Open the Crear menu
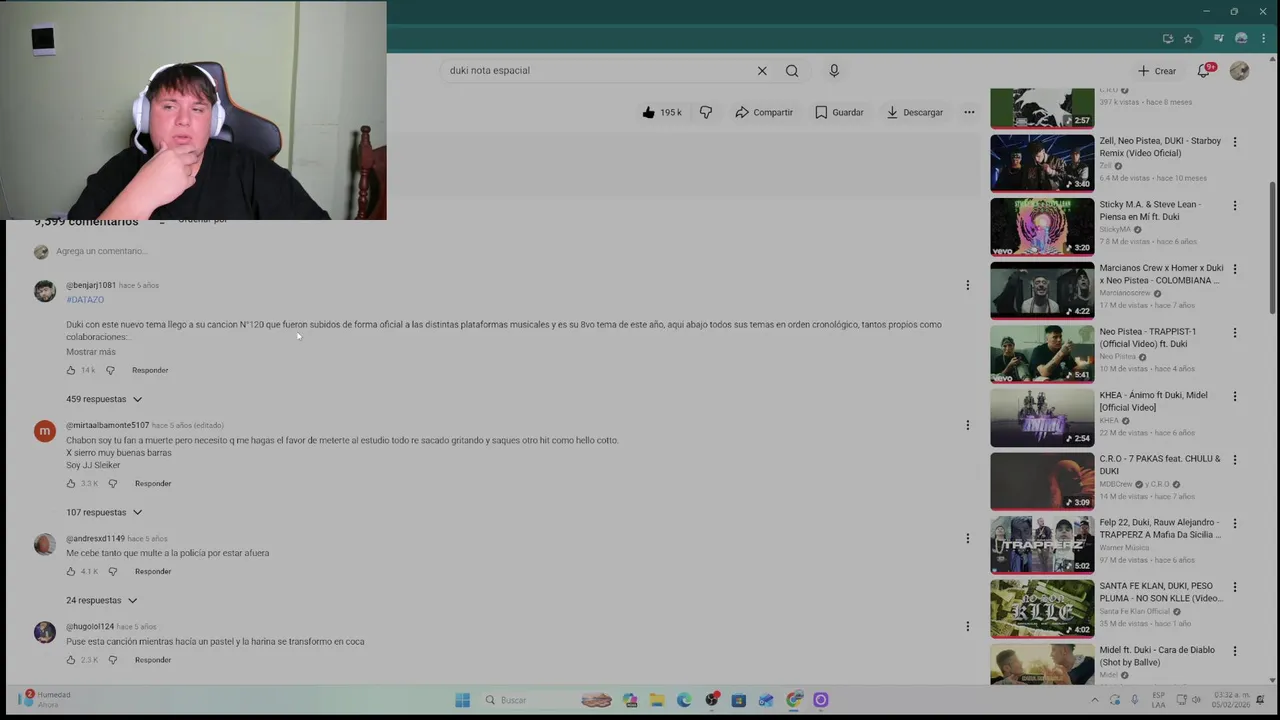 tap(1157, 71)
